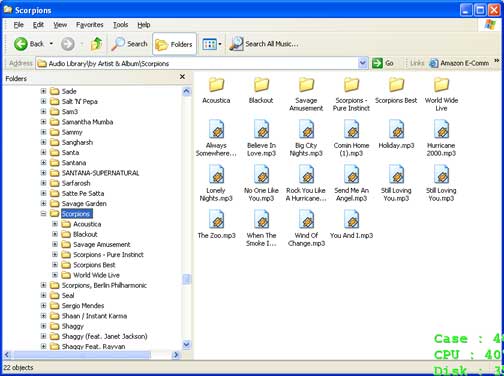Screen dimensions: 504x376
Task: Select Holiday.mp3 file
Action: tap(396, 134)
